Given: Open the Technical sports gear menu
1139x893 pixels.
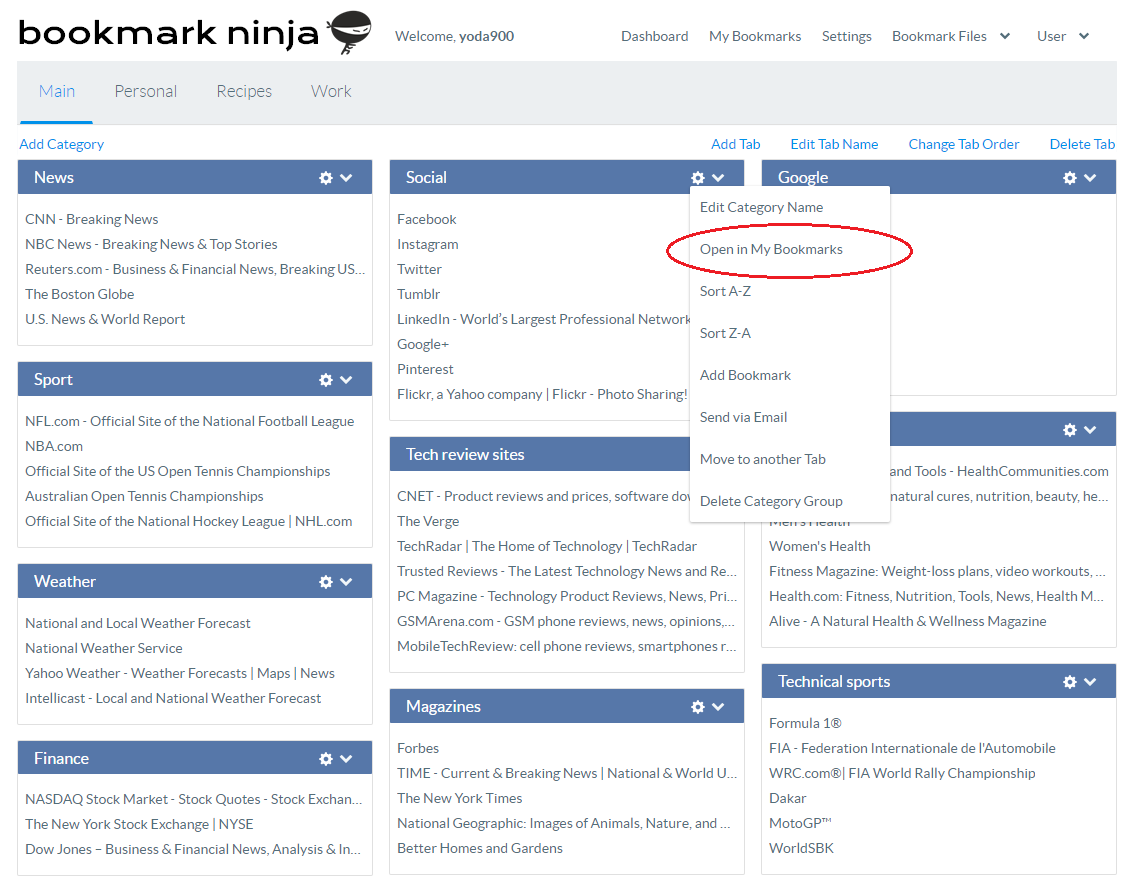Looking at the screenshot, I should click(x=1069, y=681).
